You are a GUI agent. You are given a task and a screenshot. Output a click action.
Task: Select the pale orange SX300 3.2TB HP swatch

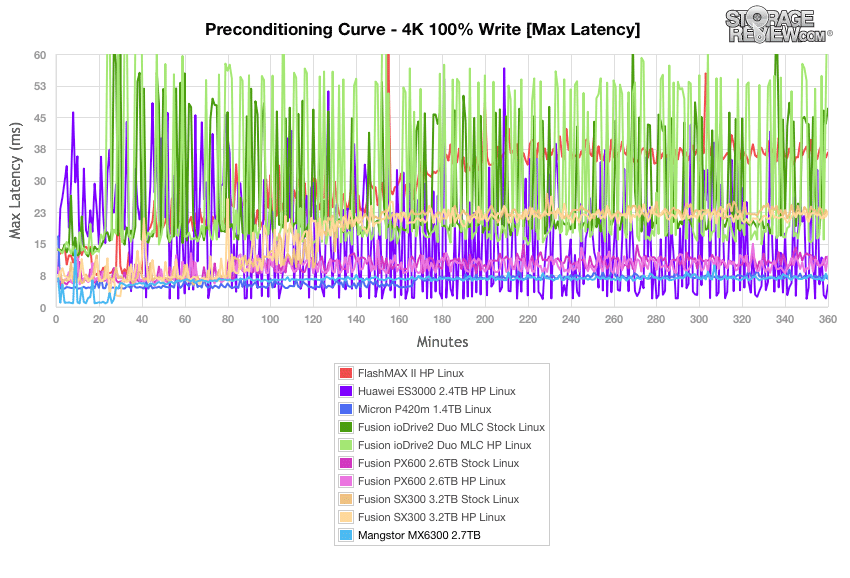tap(346, 517)
